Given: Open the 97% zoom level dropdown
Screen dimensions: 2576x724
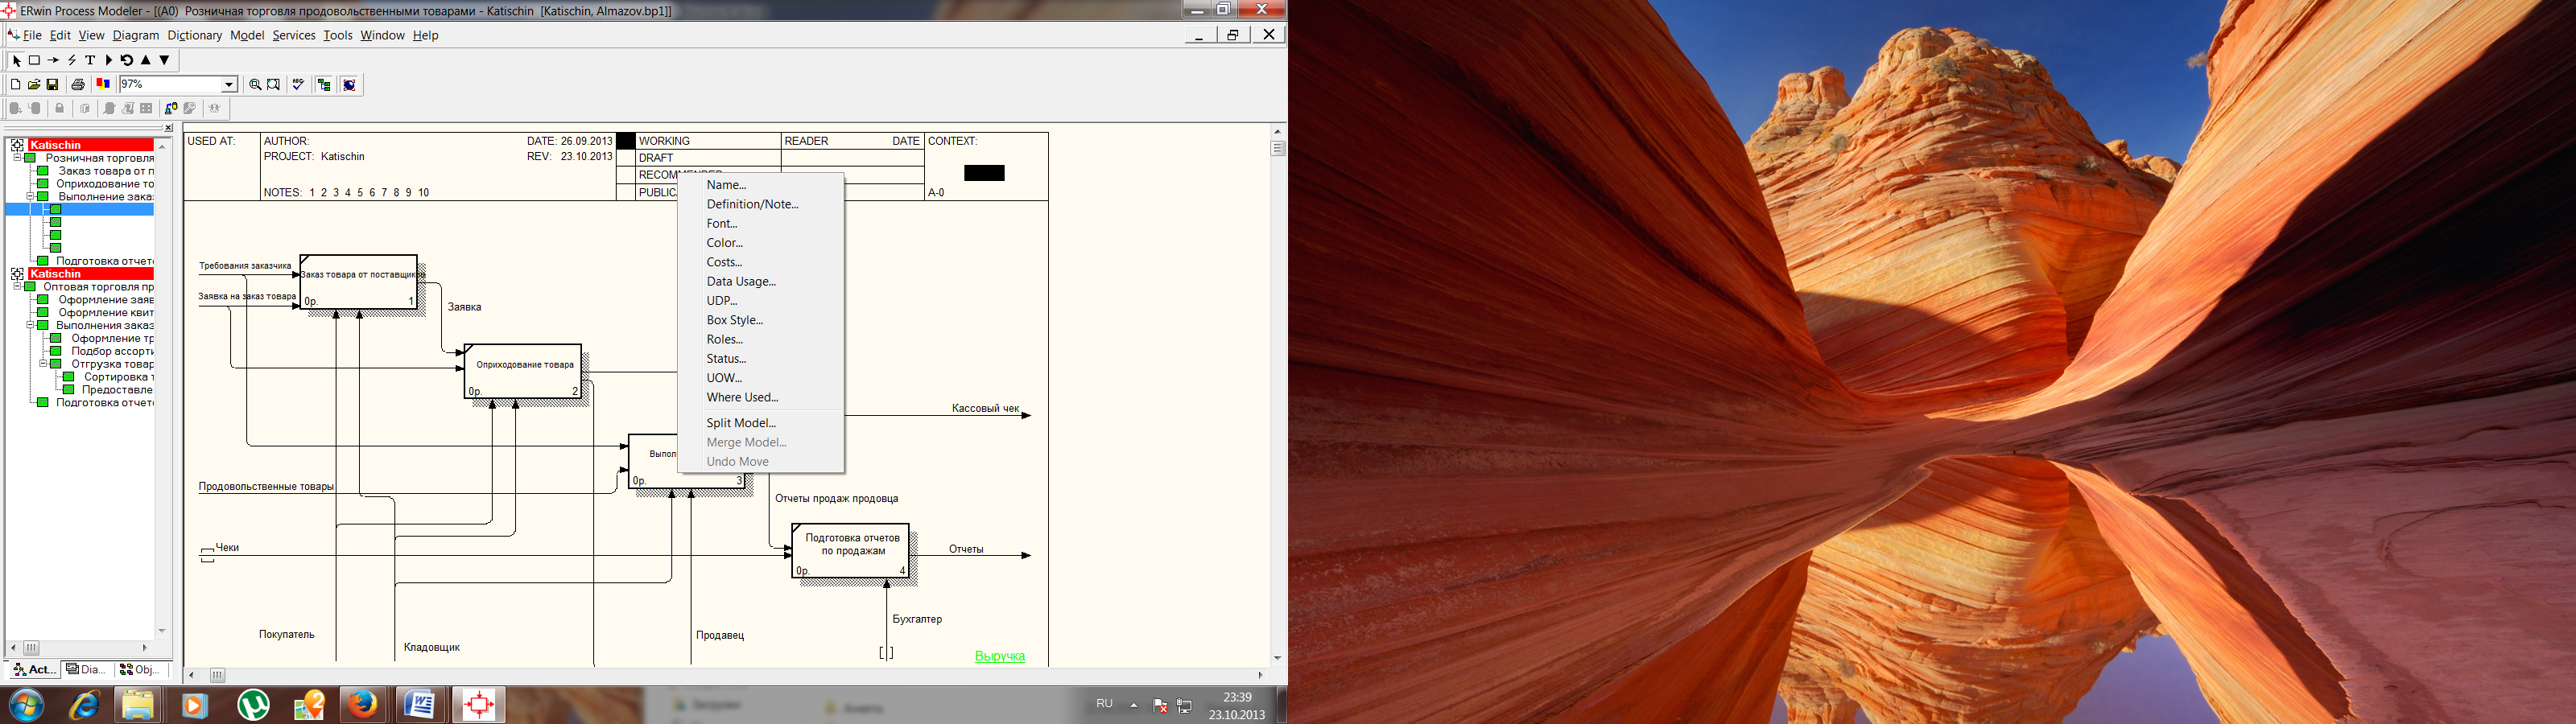Looking at the screenshot, I should point(229,85).
